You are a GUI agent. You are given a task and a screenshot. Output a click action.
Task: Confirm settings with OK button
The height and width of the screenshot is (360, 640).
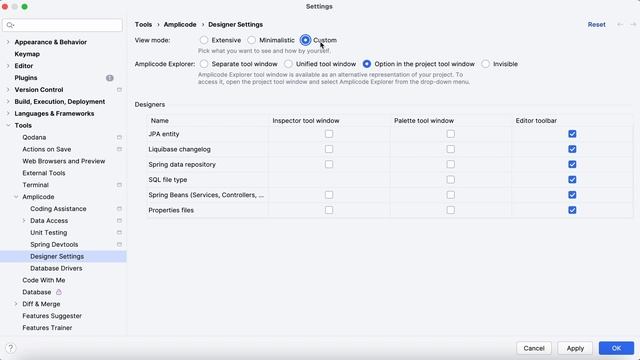(616, 348)
